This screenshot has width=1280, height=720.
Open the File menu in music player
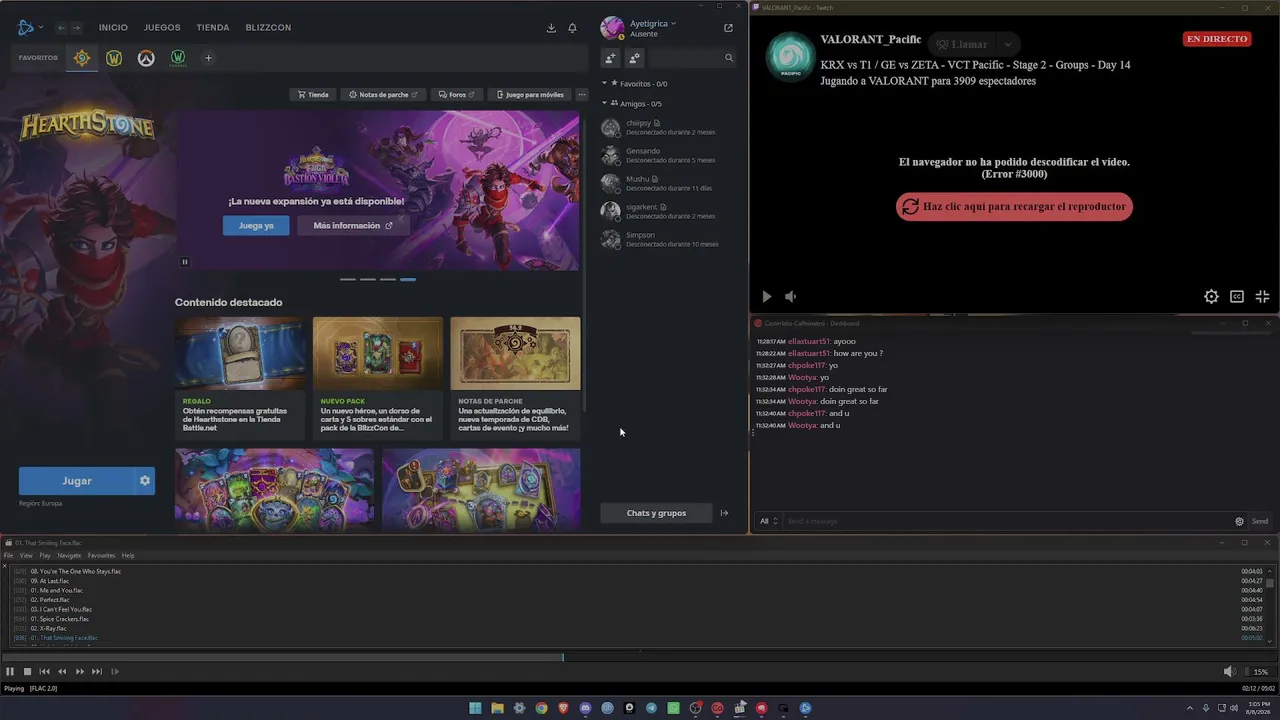coord(8,556)
